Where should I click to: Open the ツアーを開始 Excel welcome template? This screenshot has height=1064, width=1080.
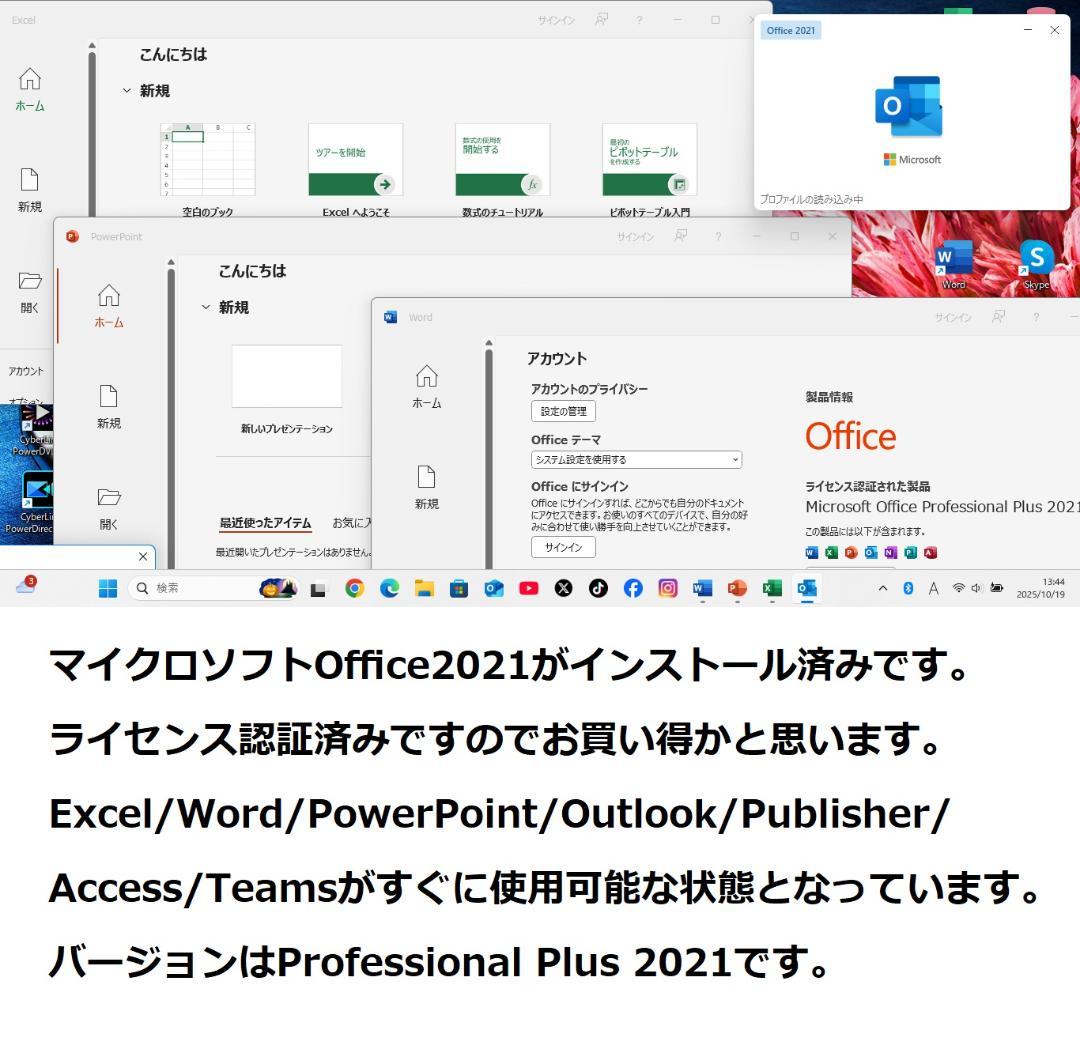click(355, 169)
